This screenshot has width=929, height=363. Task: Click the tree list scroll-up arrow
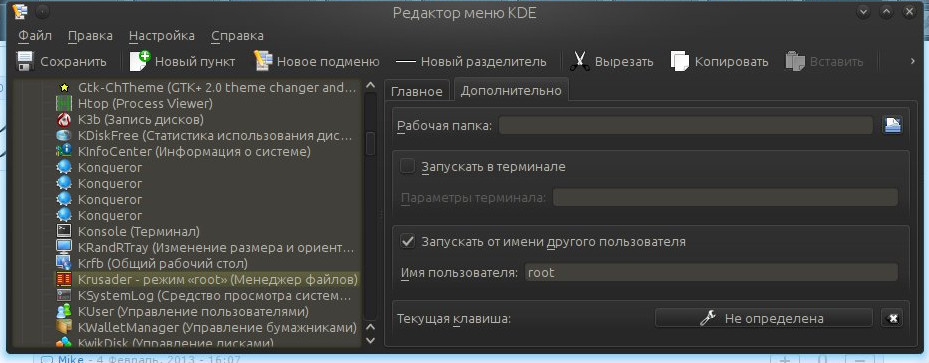point(371,86)
